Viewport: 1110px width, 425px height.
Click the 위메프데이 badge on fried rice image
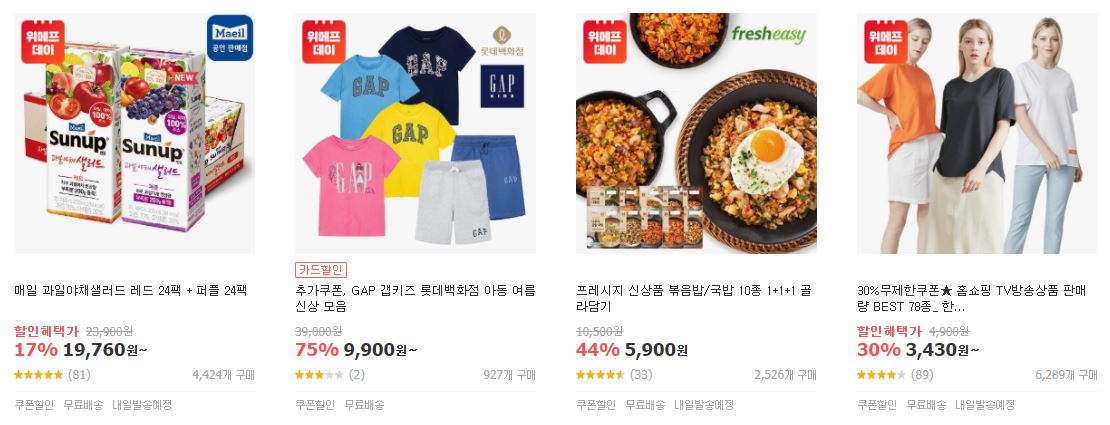[x=605, y=42]
